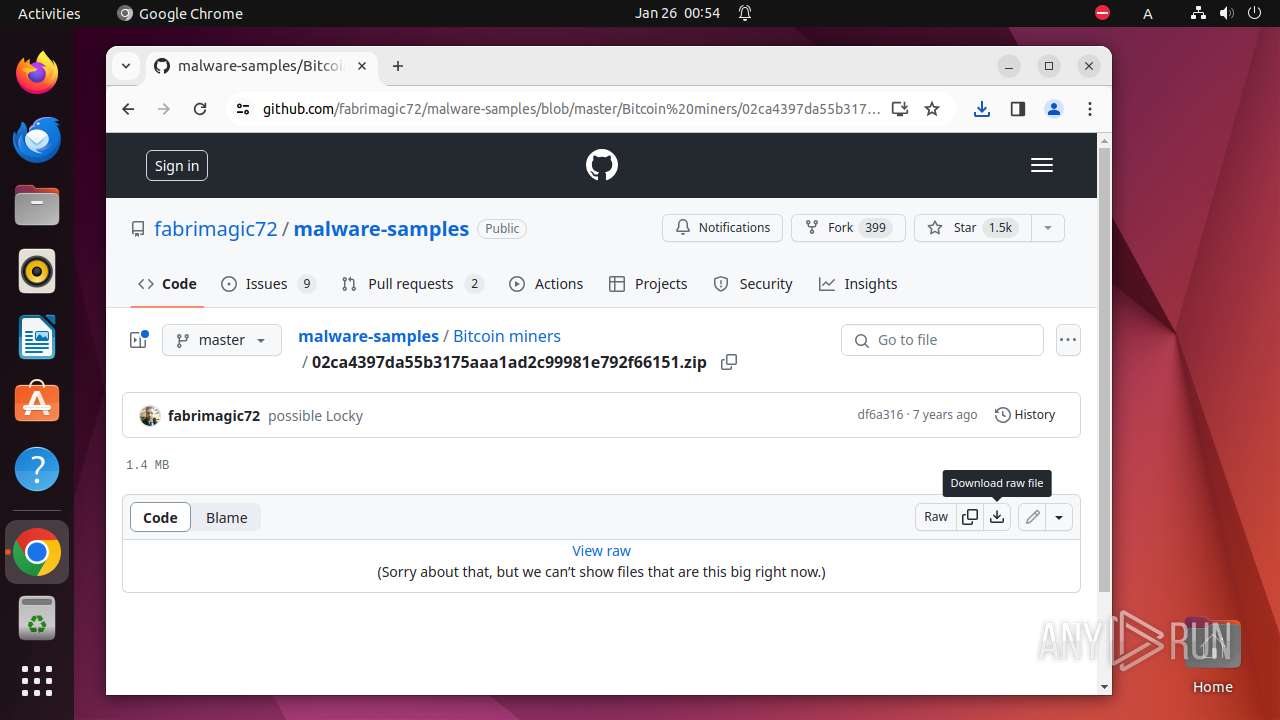This screenshot has height=720, width=1280.
Task: Open Ubuntu Software from the dock
Action: (x=37, y=403)
